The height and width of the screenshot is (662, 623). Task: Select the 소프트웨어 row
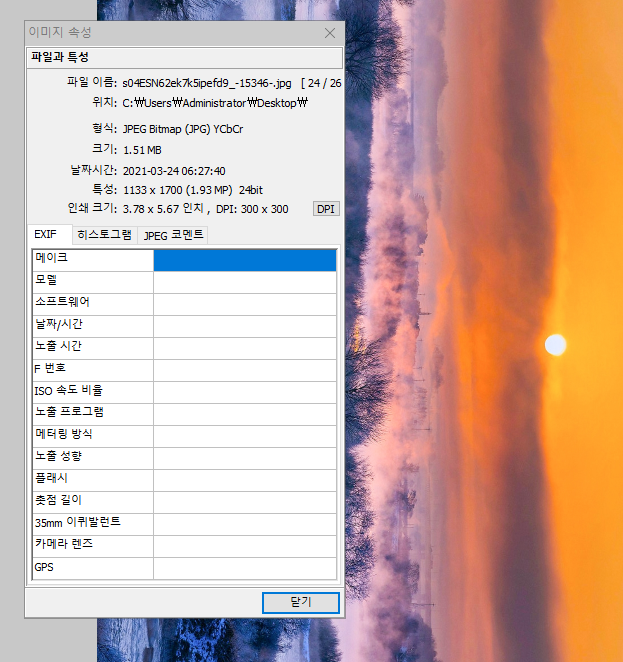click(184, 304)
